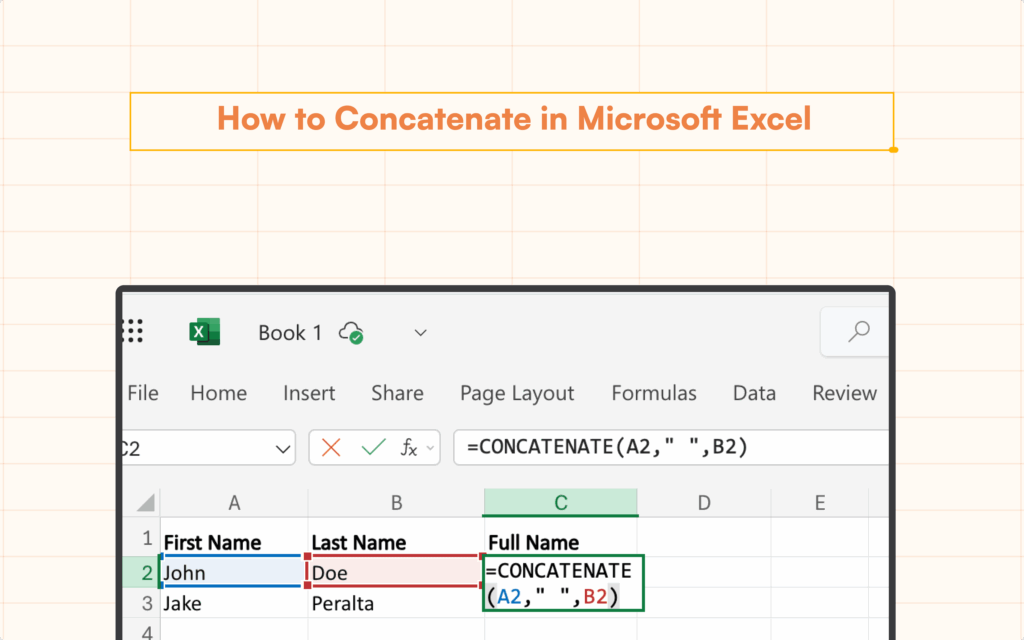Select the cell containing Peralta

click(x=396, y=603)
